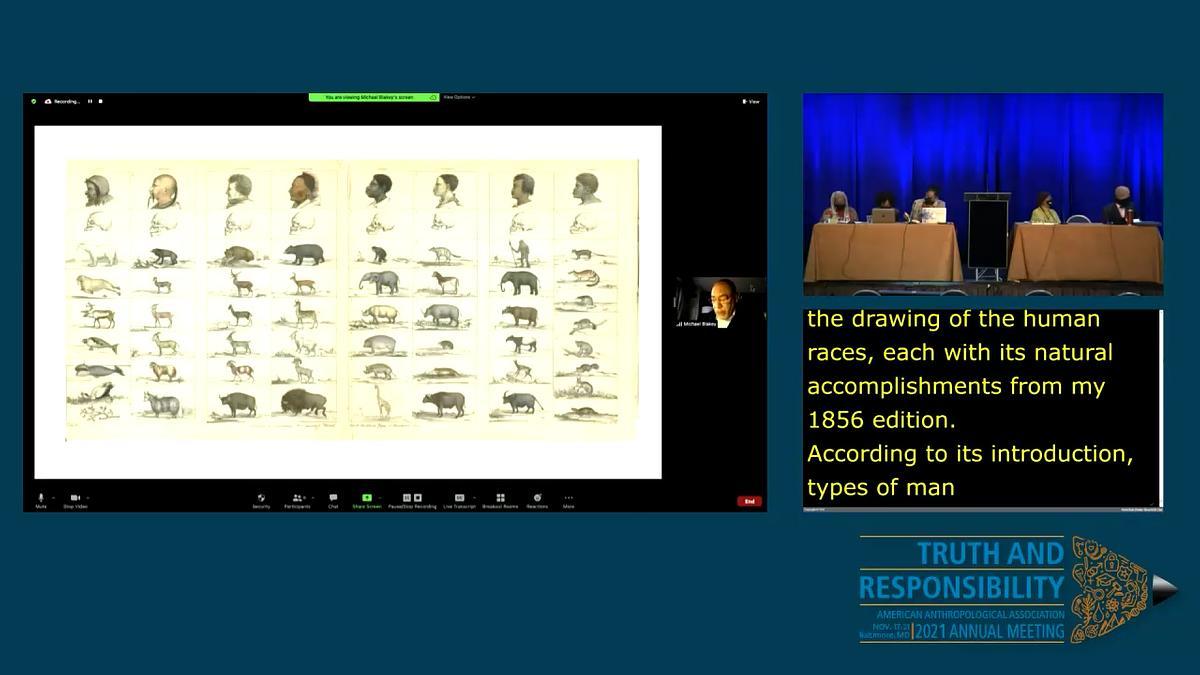Pause recording with the top-bar pause icon

coord(90,101)
